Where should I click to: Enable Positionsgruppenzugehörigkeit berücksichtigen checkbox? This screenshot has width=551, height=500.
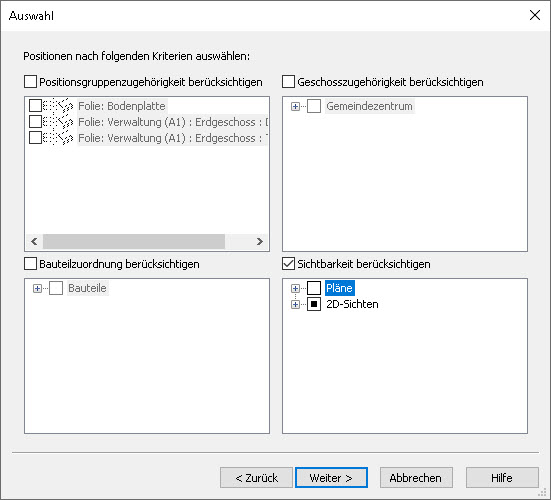(x=30, y=82)
